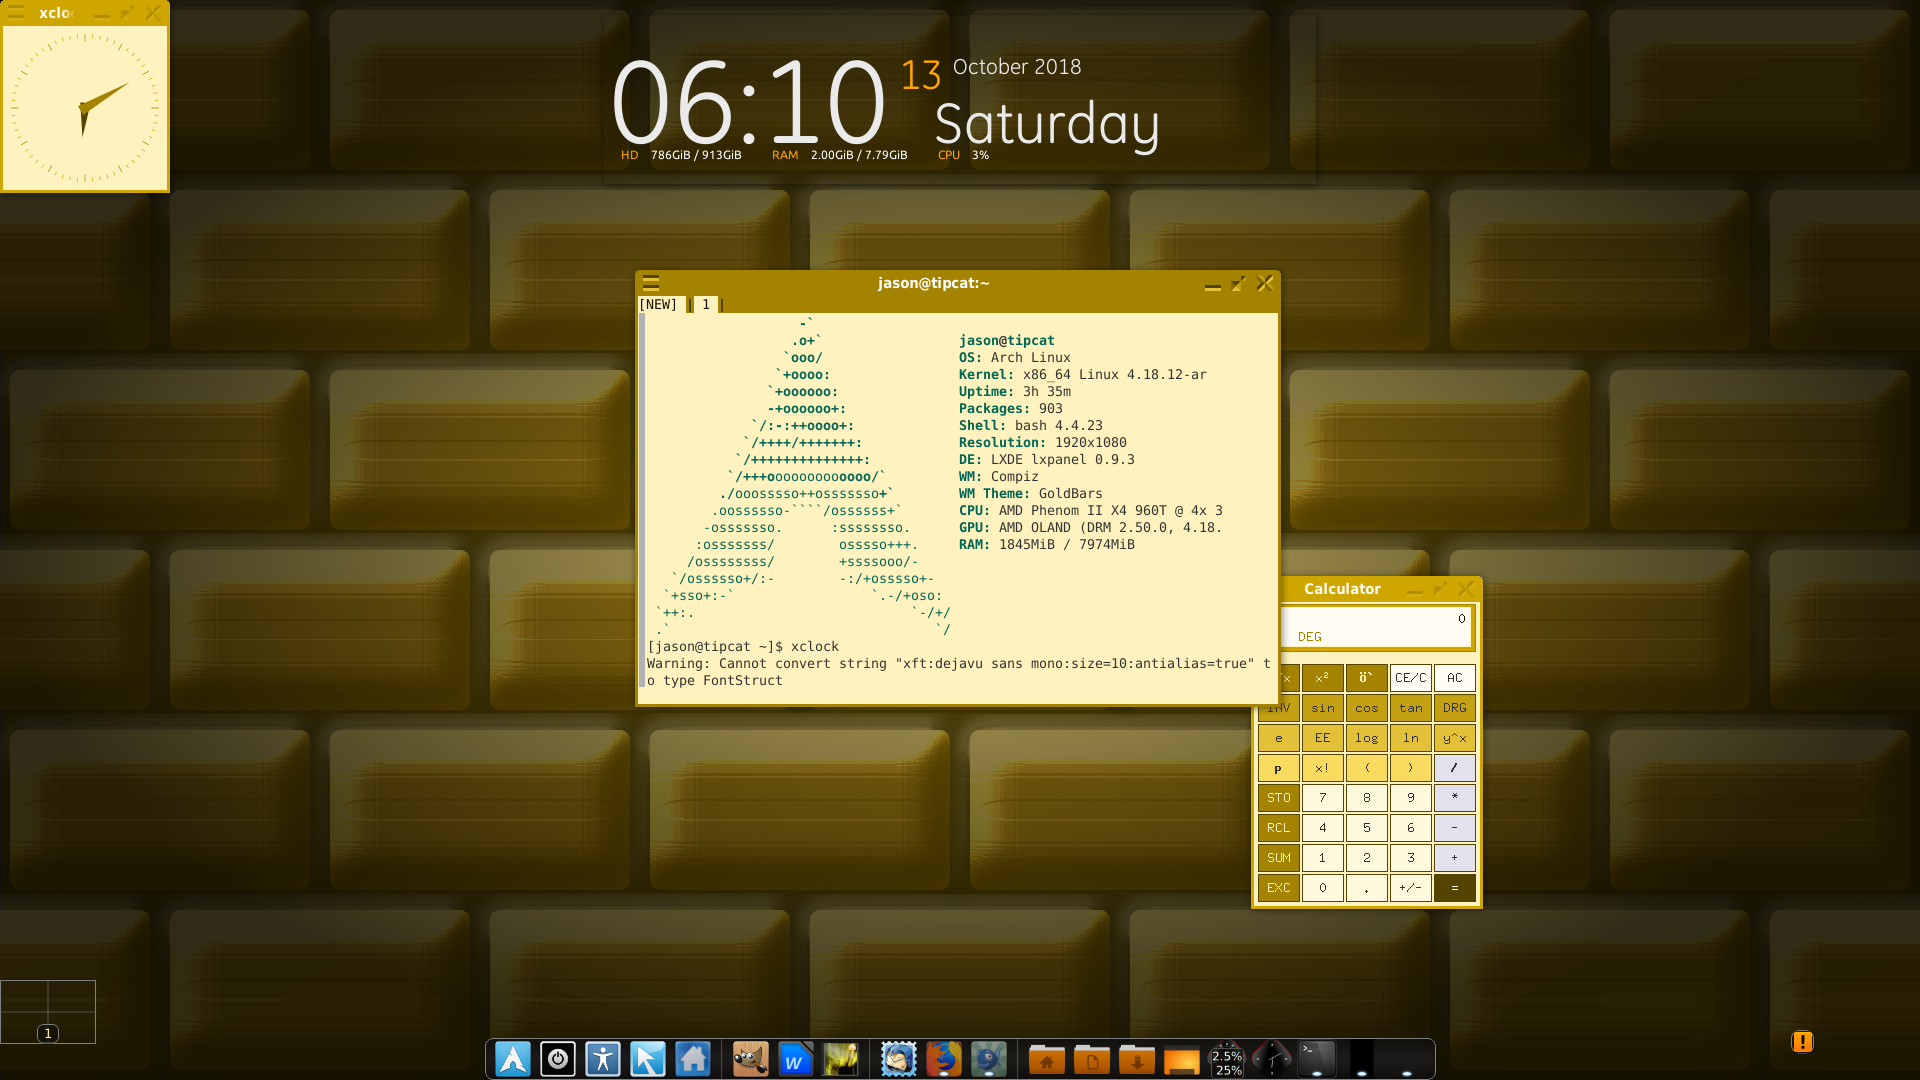Select the [NEW] tab in terminal
1920x1080 pixels.
658,304
